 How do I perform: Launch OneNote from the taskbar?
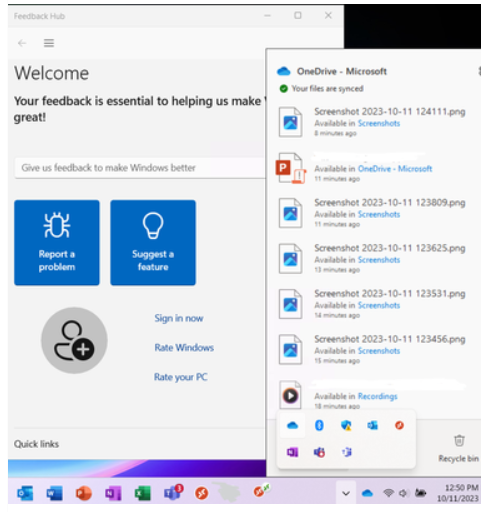click(x=113, y=493)
